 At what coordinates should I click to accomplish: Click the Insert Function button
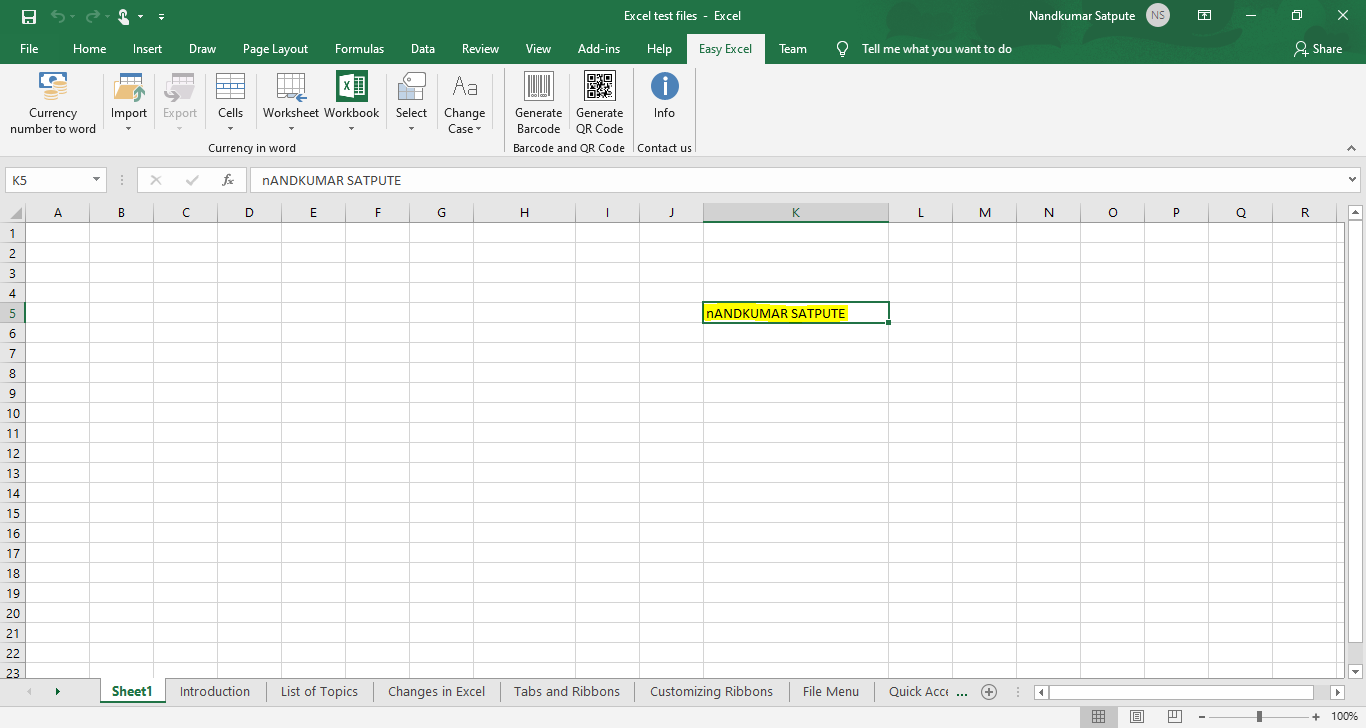click(x=227, y=180)
